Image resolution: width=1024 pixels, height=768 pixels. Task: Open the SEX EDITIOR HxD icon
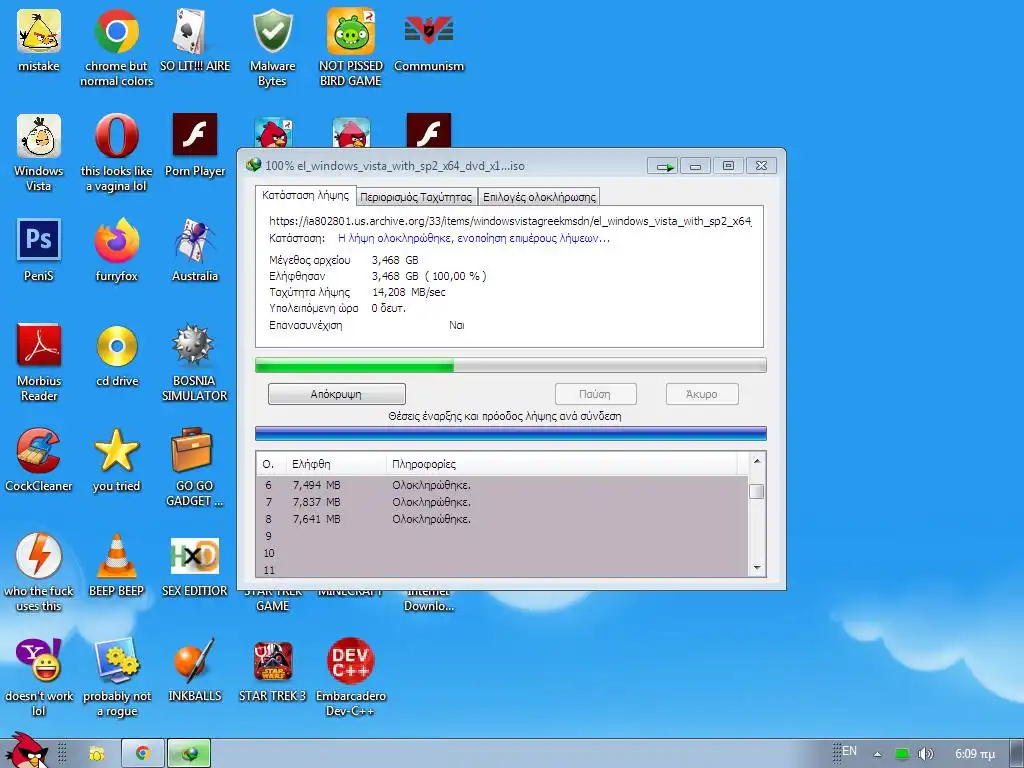(195, 565)
